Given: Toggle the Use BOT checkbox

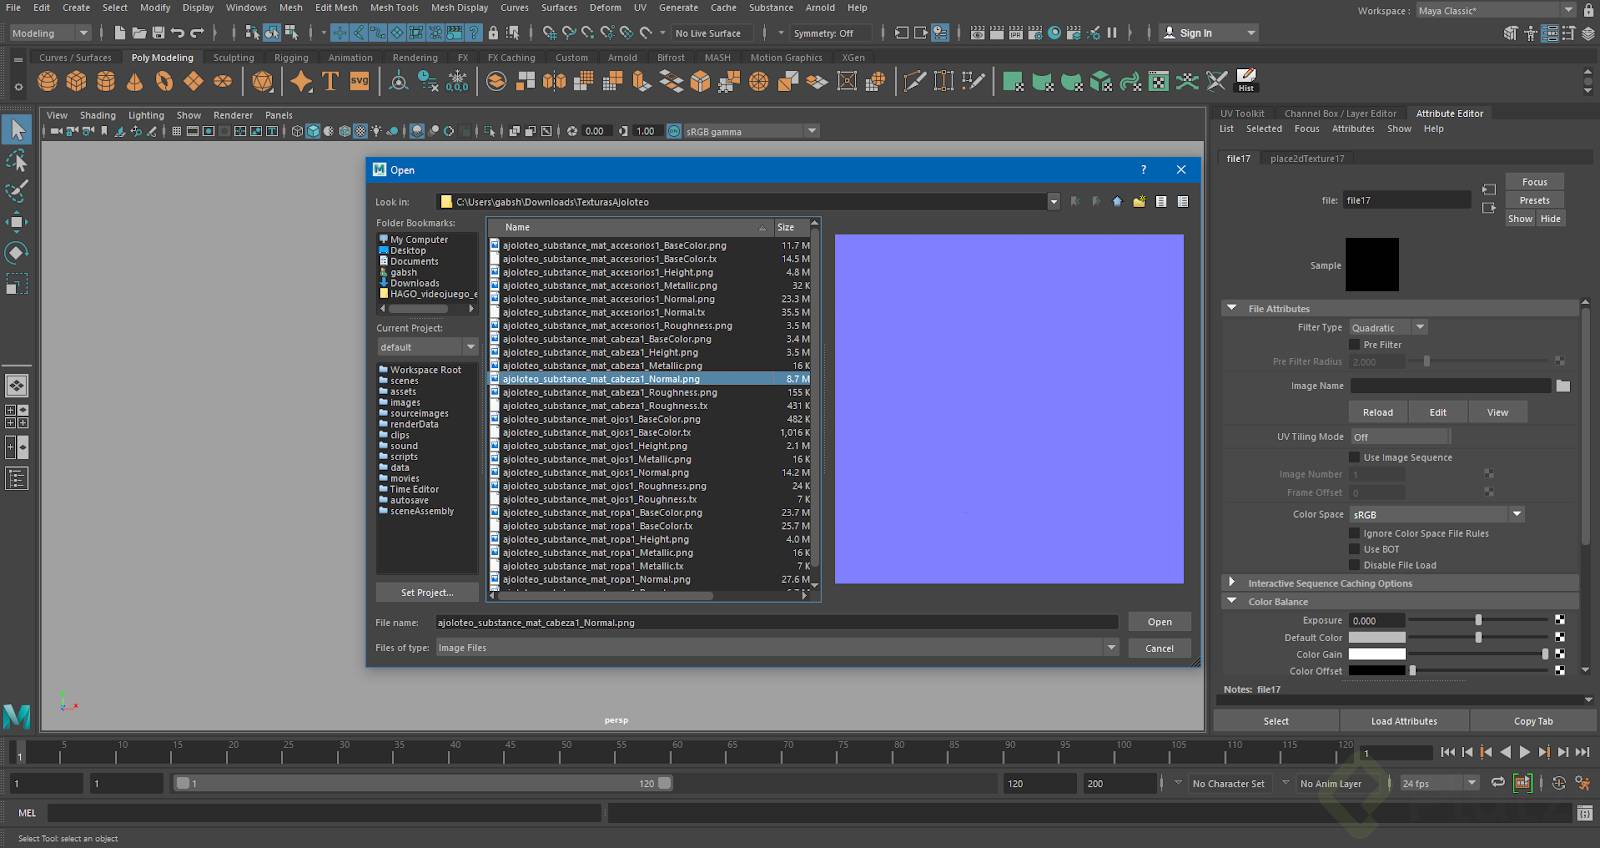Looking at the screenshot, I should [1355, 549].
